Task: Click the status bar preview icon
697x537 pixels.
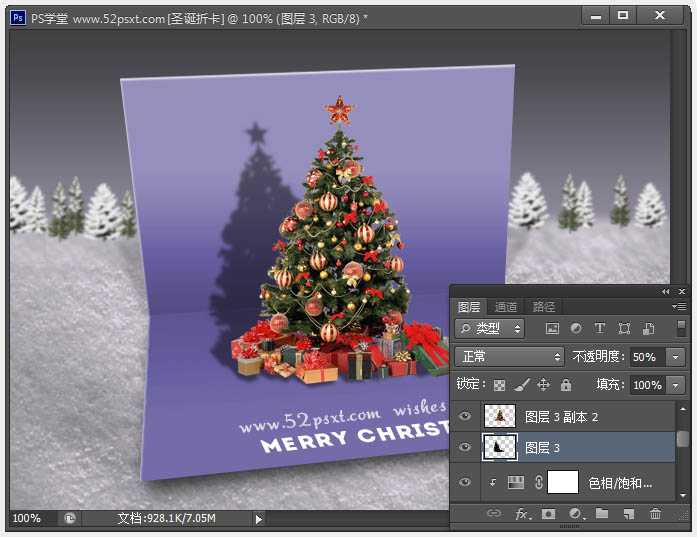Action: pos(70,518)
